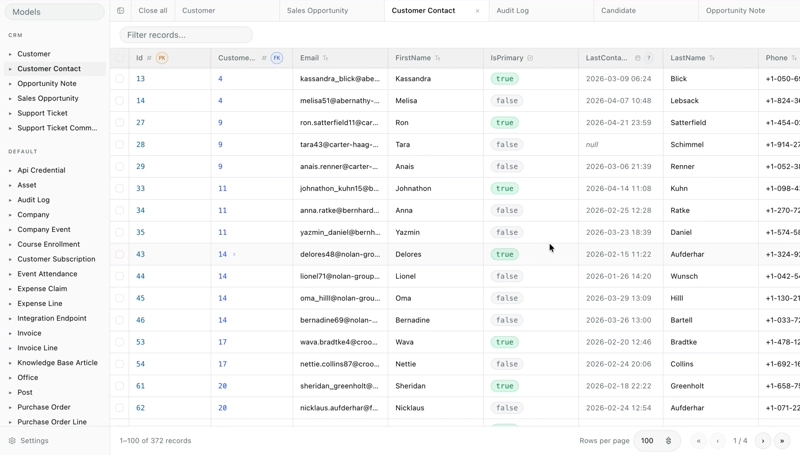Click the Close all button

point(153,10)
